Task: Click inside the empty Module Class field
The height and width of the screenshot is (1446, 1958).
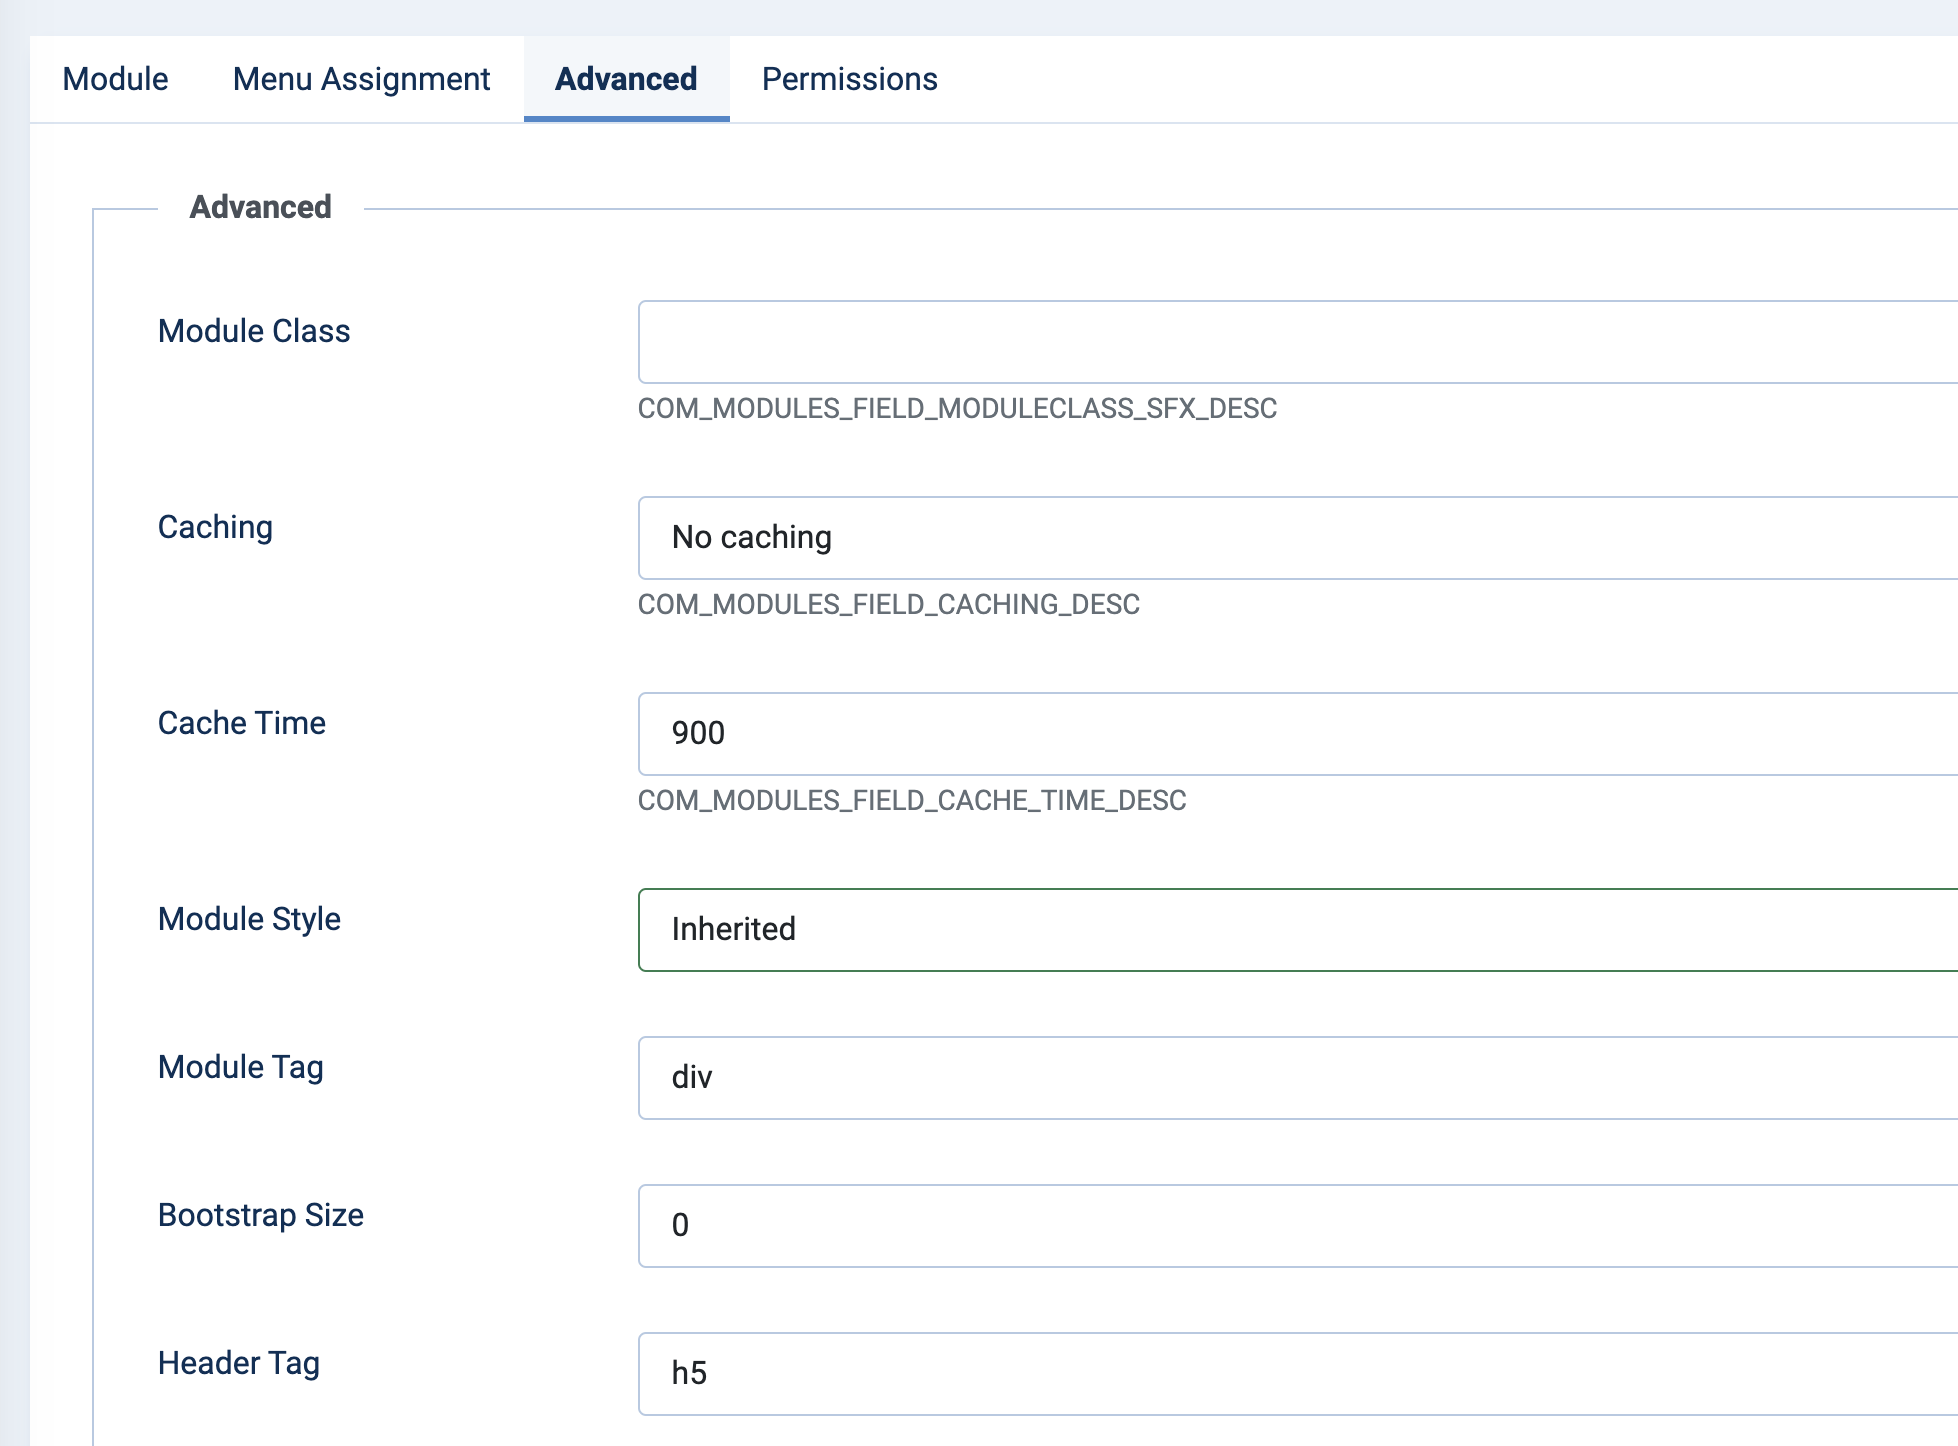Action: 1100,341
